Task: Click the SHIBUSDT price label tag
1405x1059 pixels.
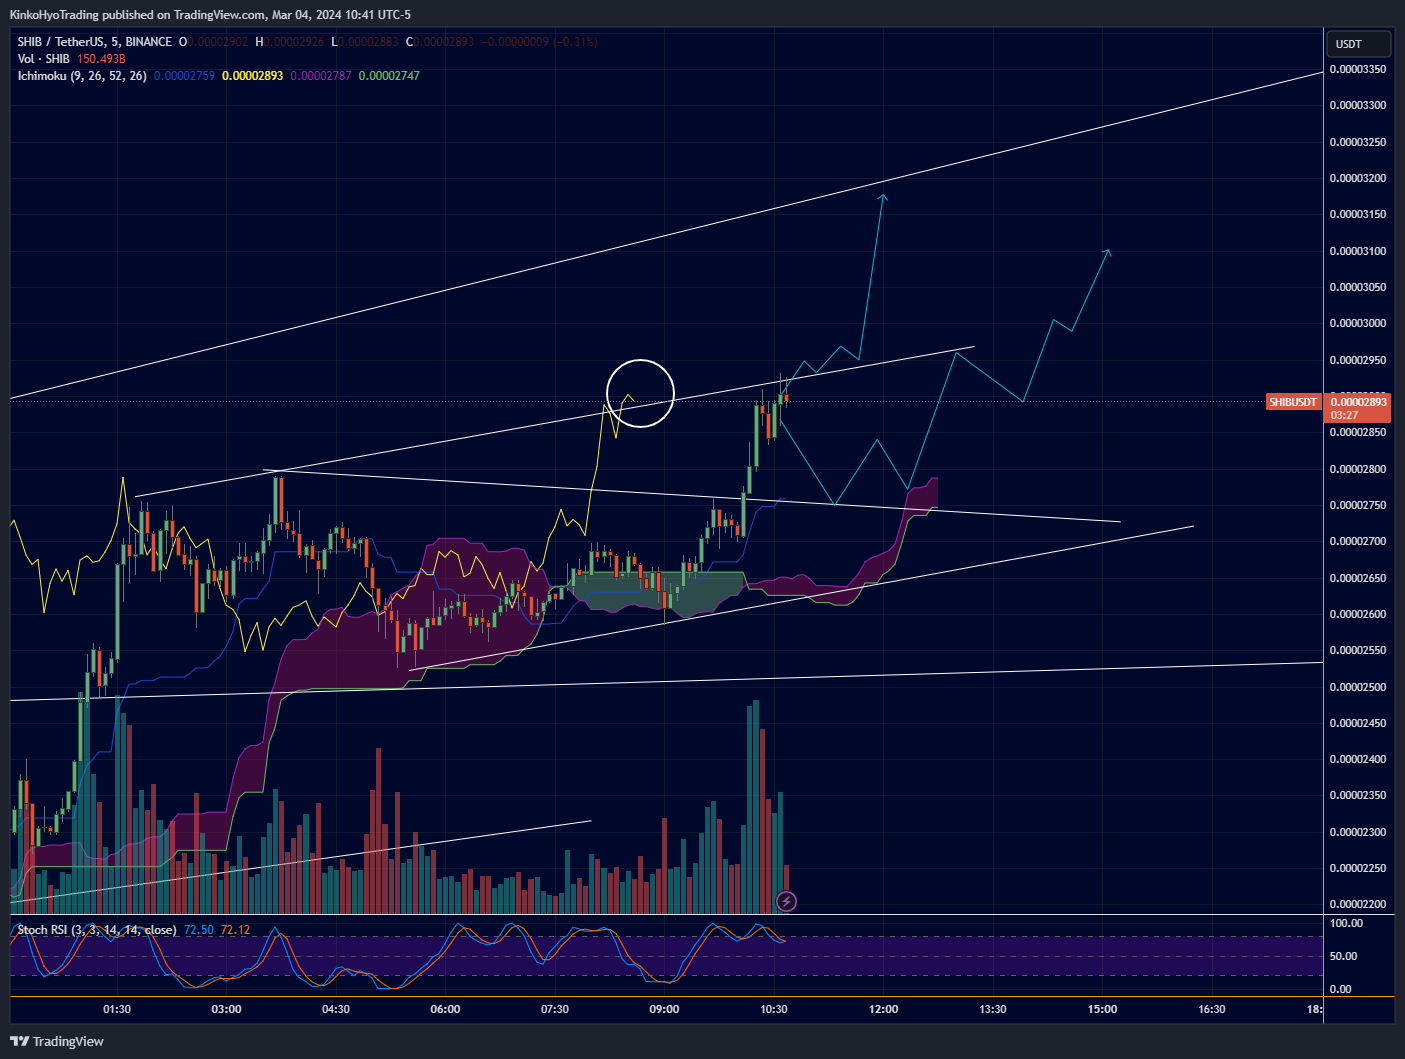Action: (x=1293, y=402)
